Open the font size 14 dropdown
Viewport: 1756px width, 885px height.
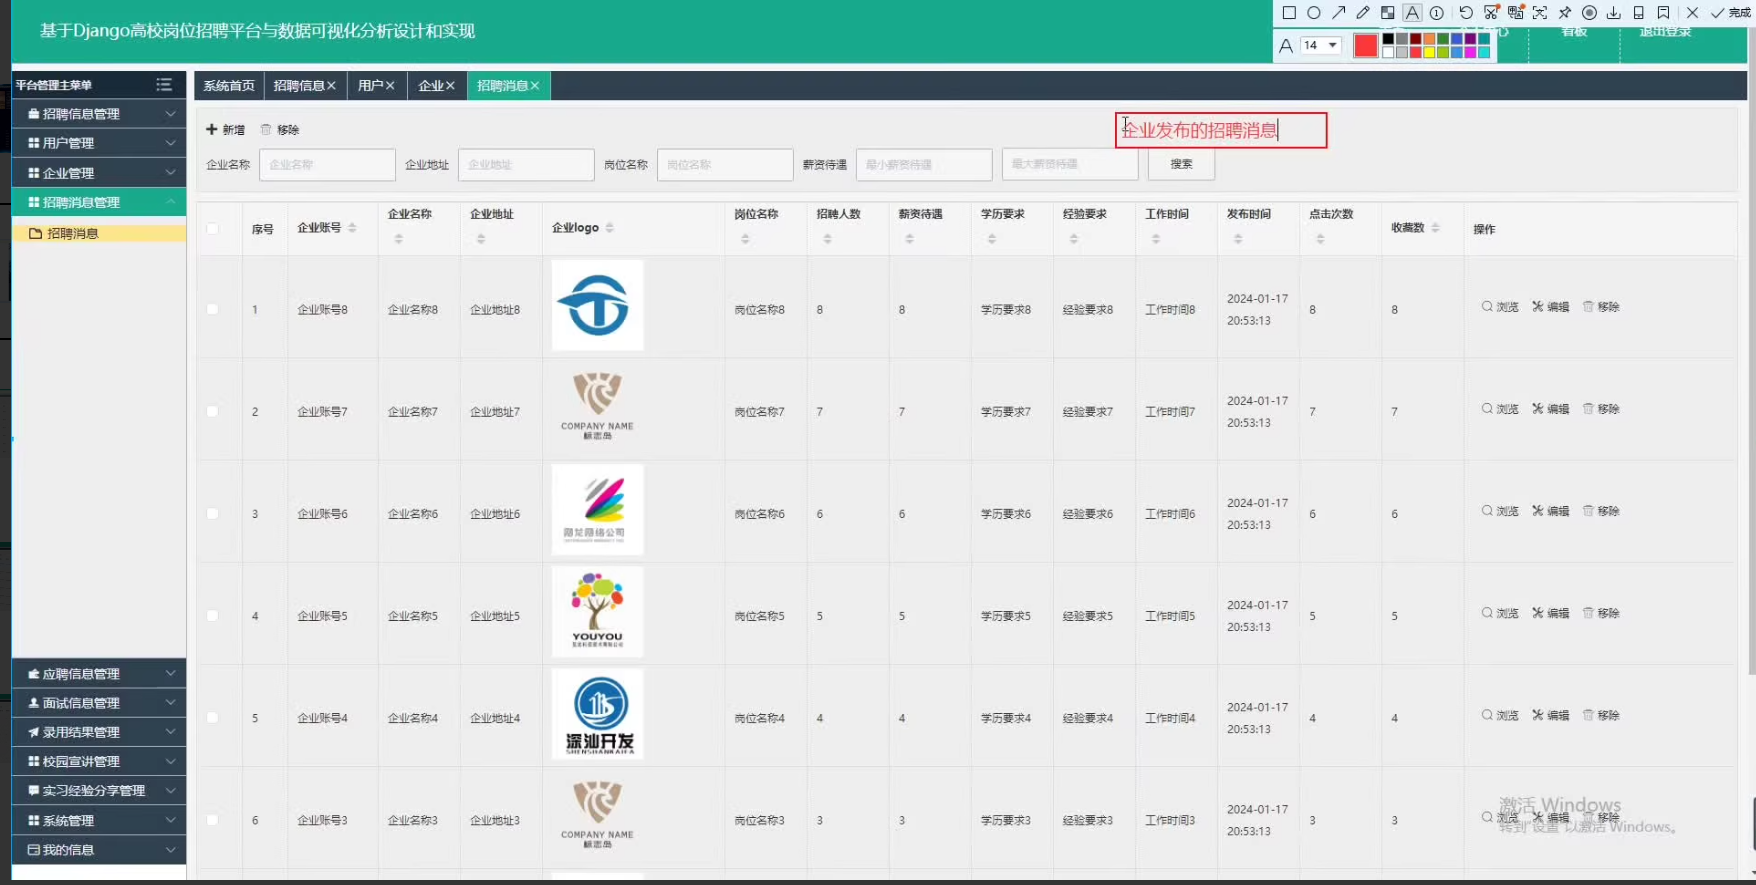click(1320, 45)
